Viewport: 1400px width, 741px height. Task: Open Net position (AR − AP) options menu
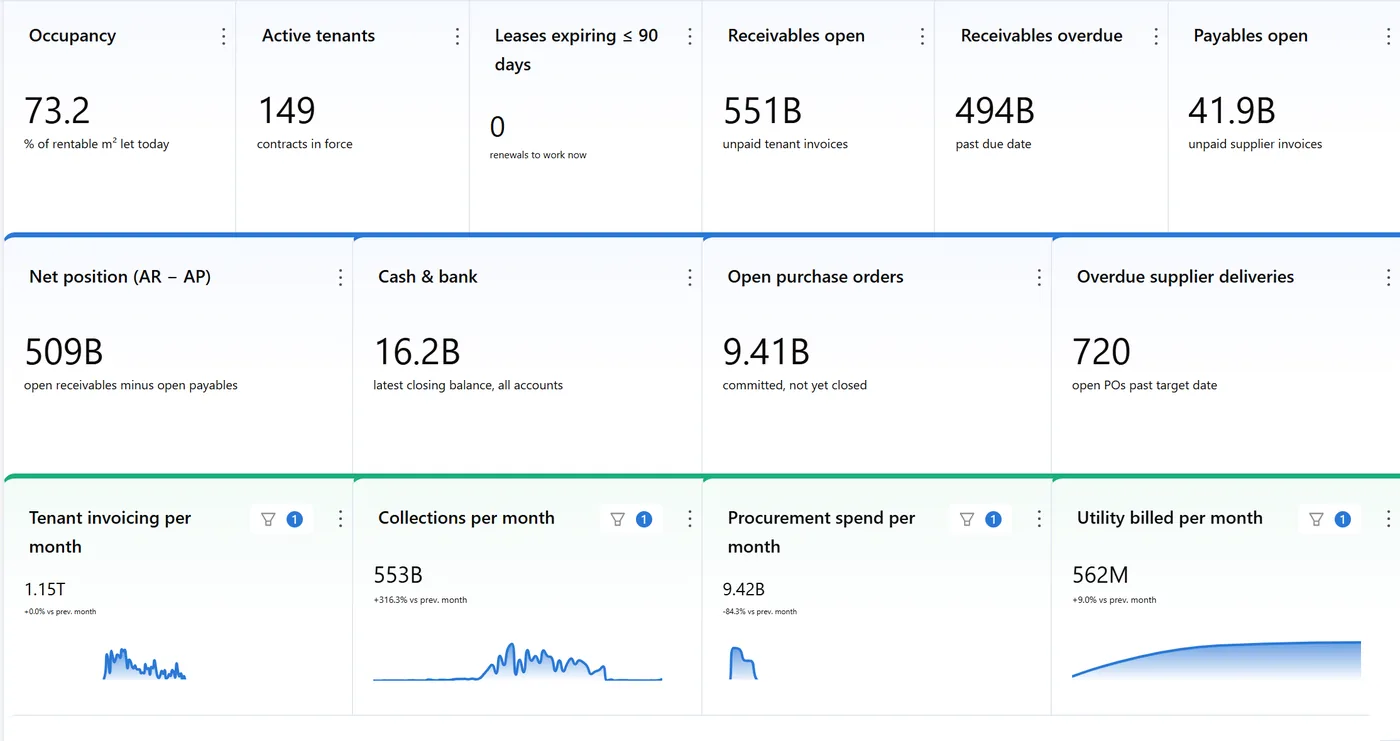tap(340, 277)
